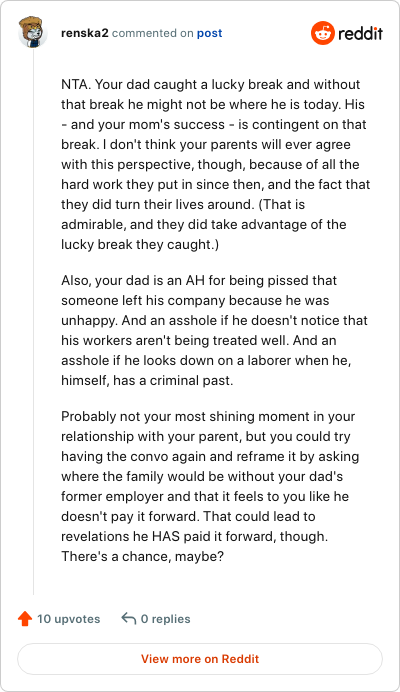Screen dimensions: 400x692
Task: Click the paragraph beginning "NTA. Your dad"
Action: click(215, 164)
